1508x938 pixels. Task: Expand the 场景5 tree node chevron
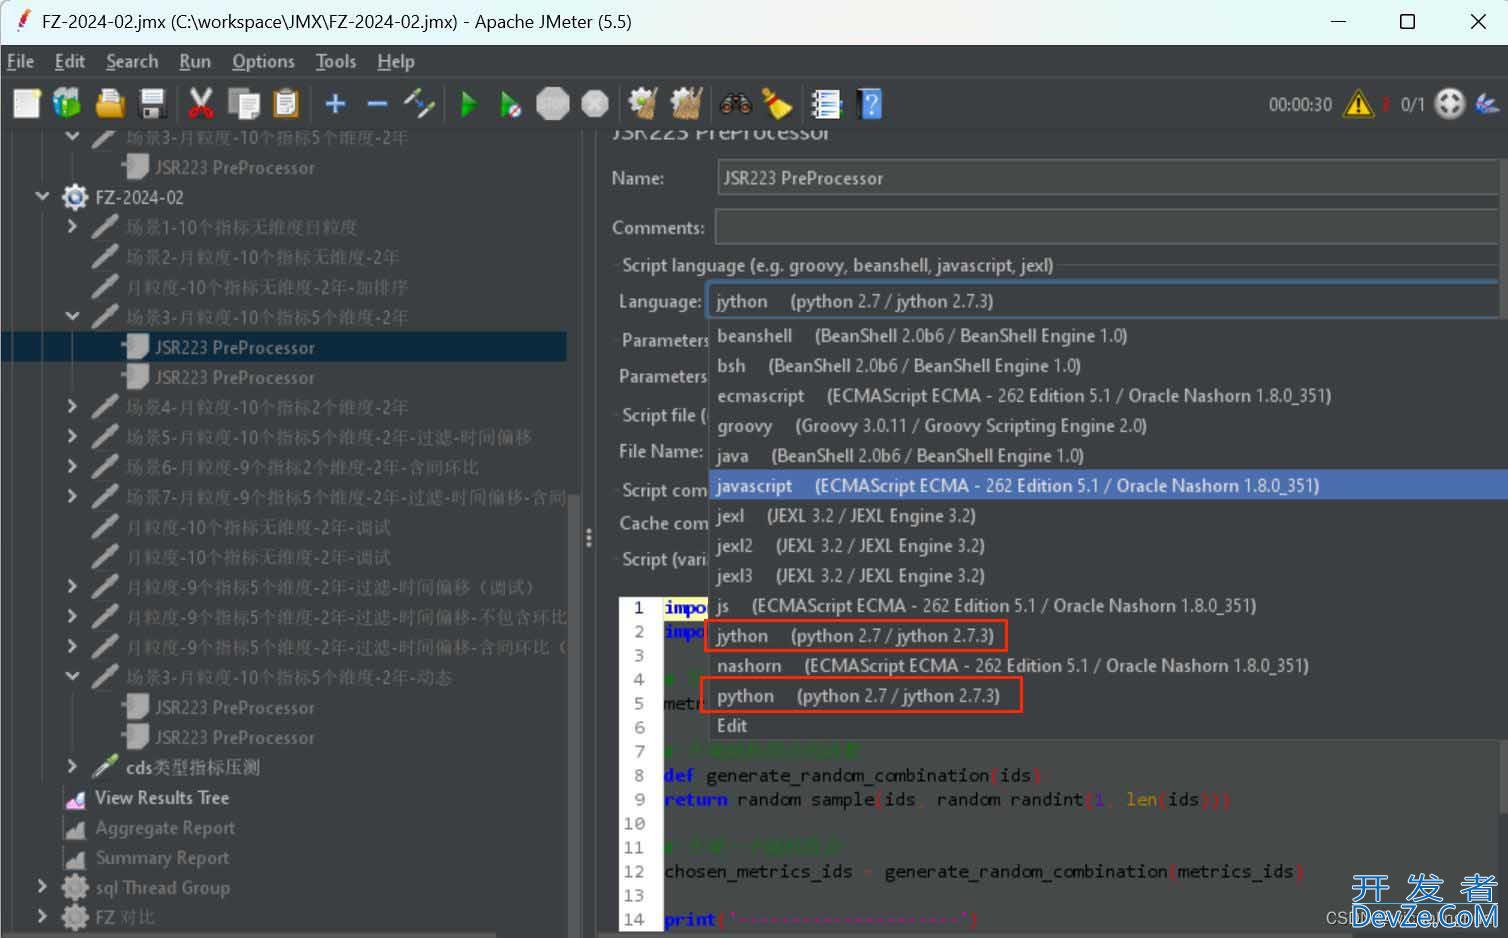pos(72,437)
